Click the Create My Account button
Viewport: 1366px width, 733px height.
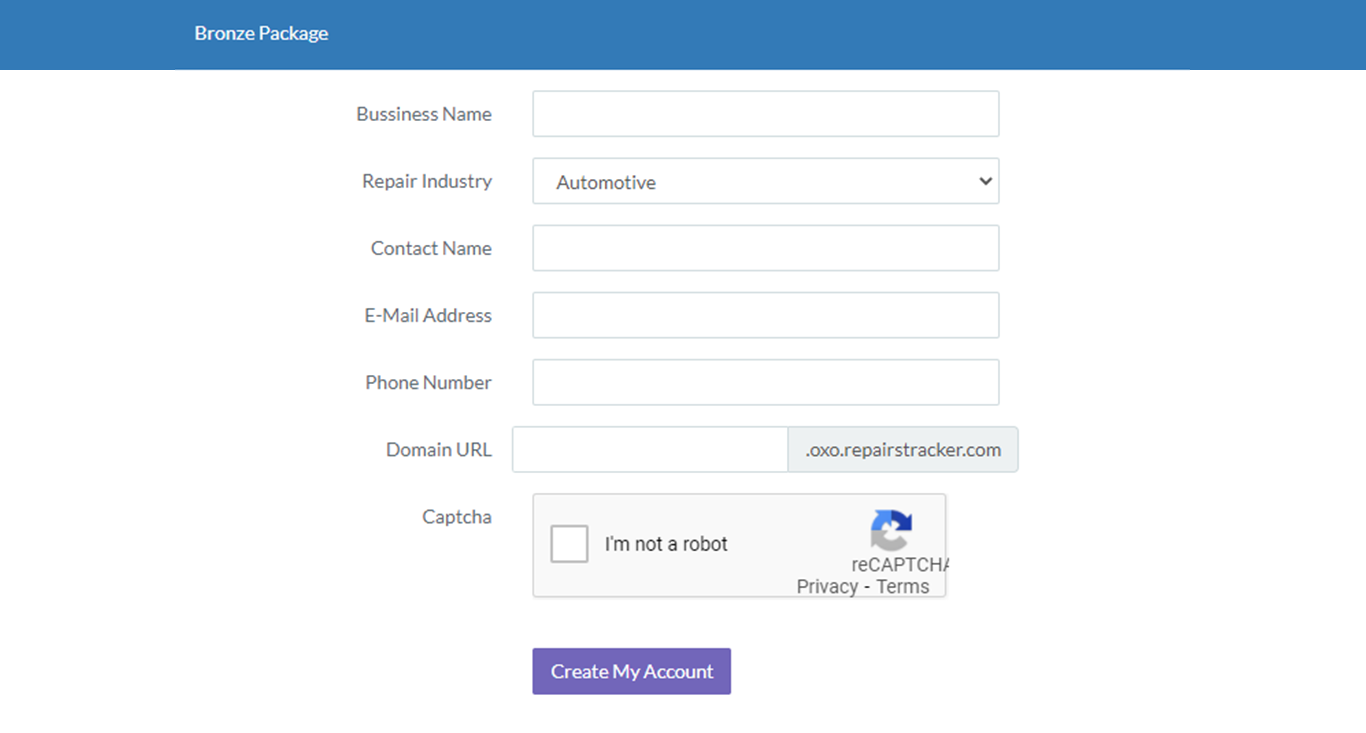pos(631,671)
